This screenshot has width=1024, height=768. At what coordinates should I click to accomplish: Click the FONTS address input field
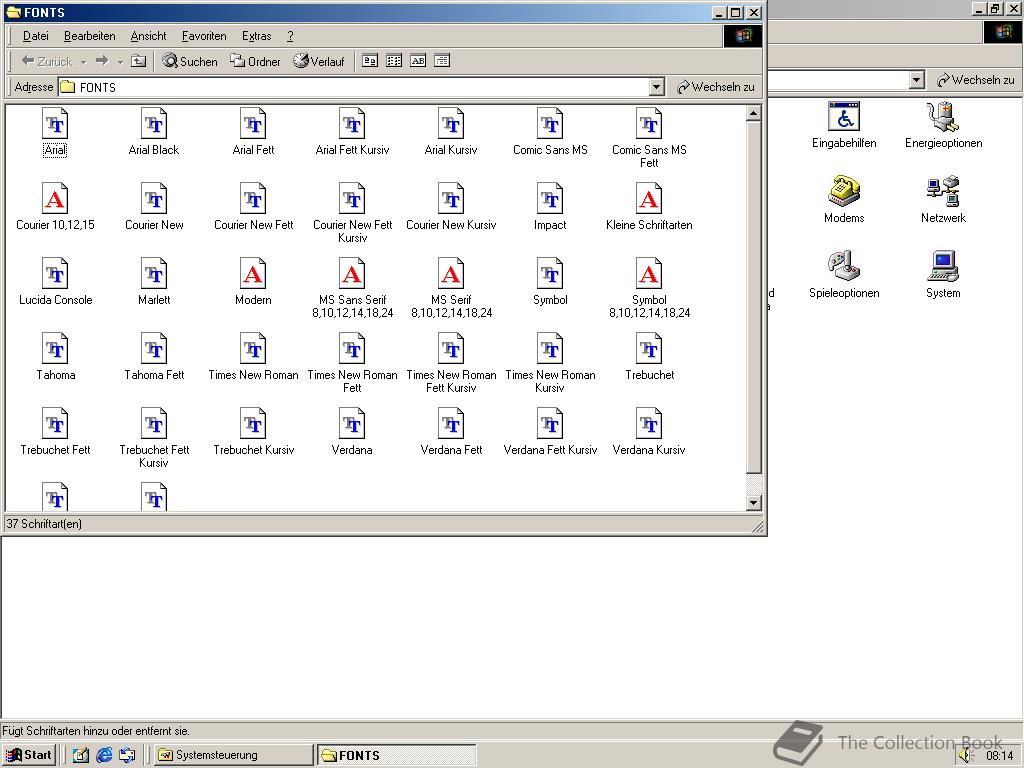click(x=355, y=87)
